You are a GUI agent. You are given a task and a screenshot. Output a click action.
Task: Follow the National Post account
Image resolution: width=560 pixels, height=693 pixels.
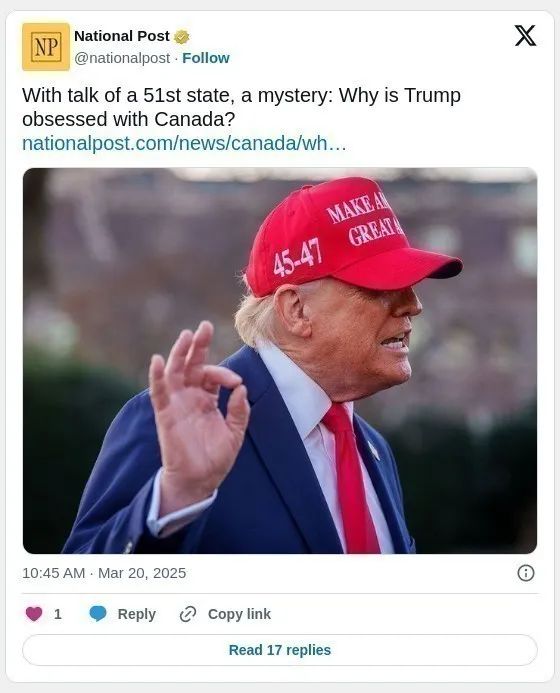tap(206, 58)
